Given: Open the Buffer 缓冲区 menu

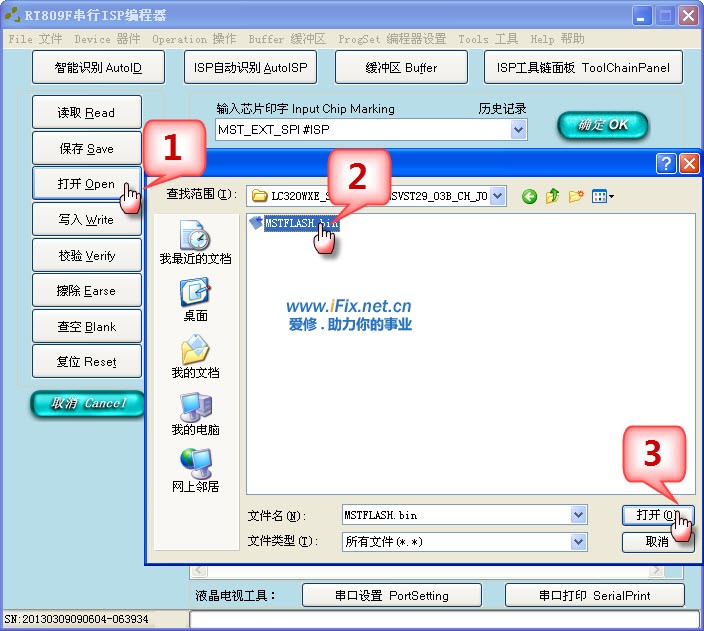Looking at the screenshot, I should click(287, 39).
